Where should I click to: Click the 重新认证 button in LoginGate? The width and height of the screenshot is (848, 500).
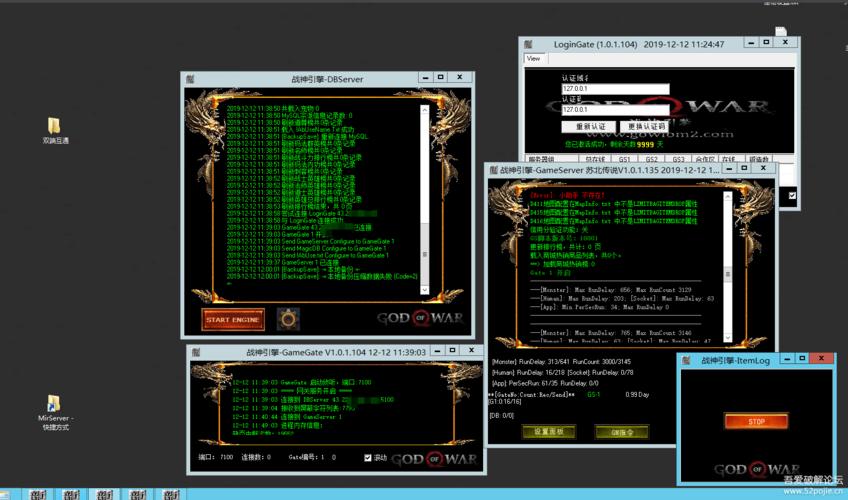(589, 126)
